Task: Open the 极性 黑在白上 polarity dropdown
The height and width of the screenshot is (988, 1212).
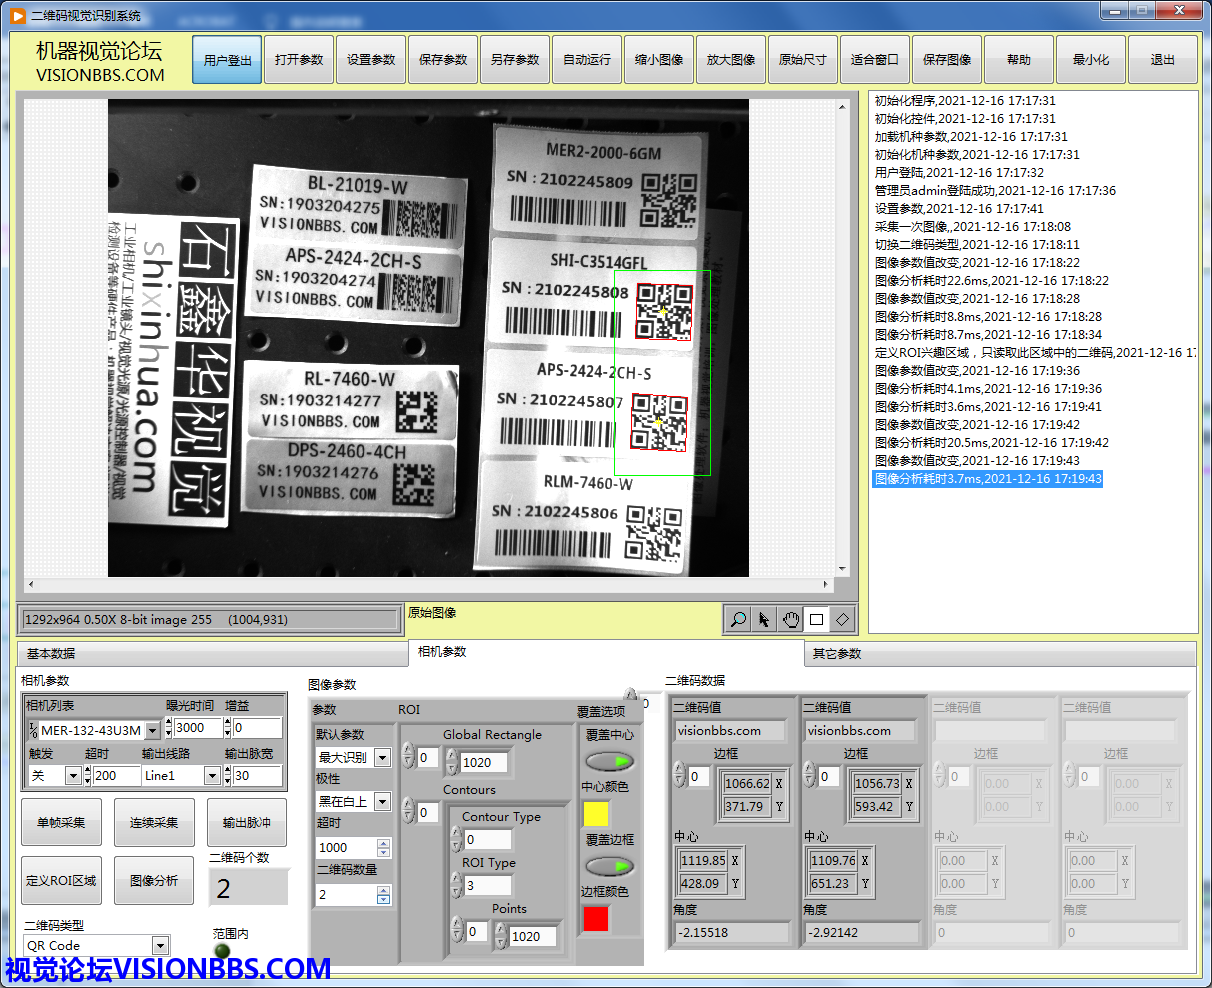Action: [x=382, y=801]
